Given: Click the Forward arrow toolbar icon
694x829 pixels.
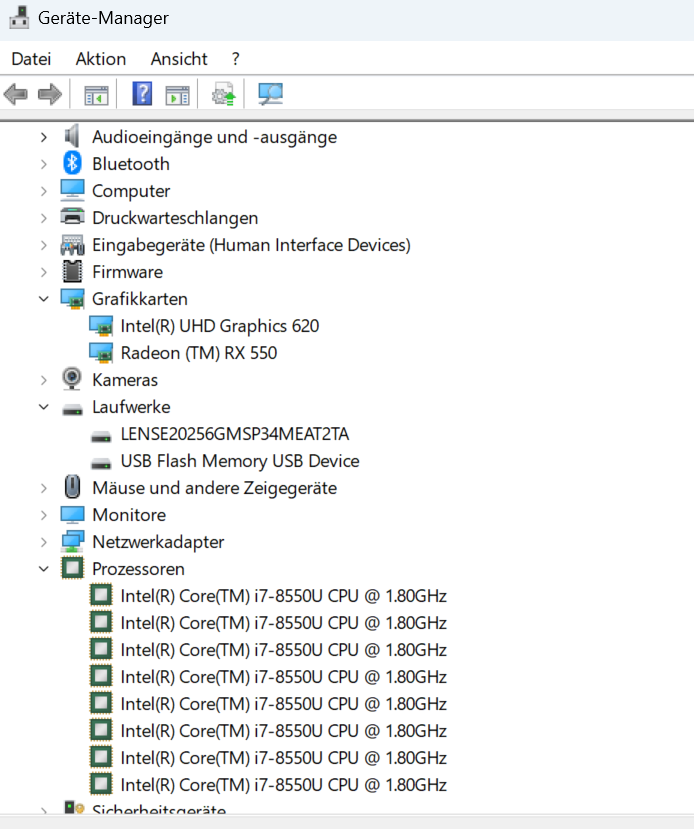Looking at the screenshot, I should point(50,95).
